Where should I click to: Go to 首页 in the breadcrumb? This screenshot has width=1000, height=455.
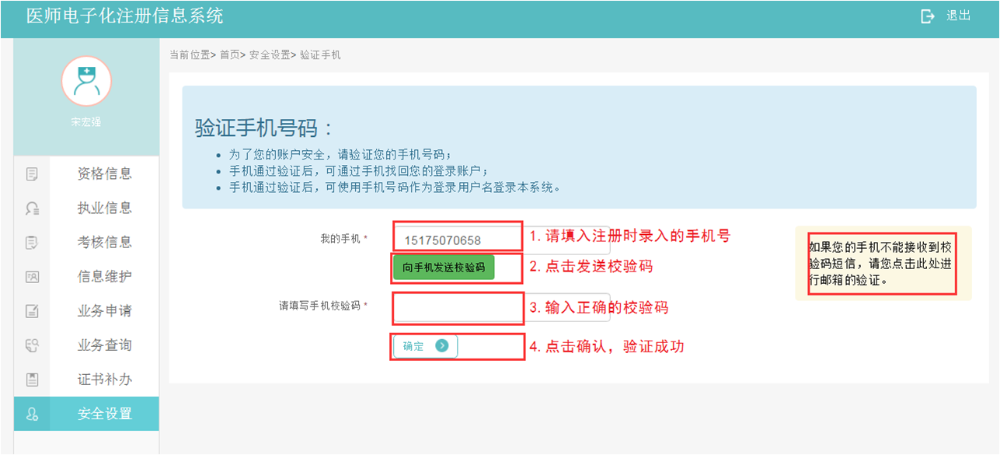click(230, 55)
